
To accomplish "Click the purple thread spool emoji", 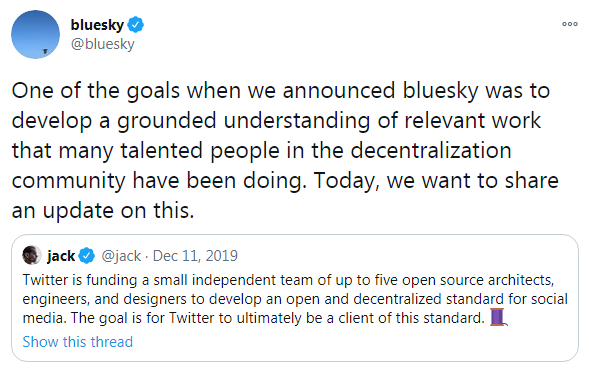I will [499, 317].
